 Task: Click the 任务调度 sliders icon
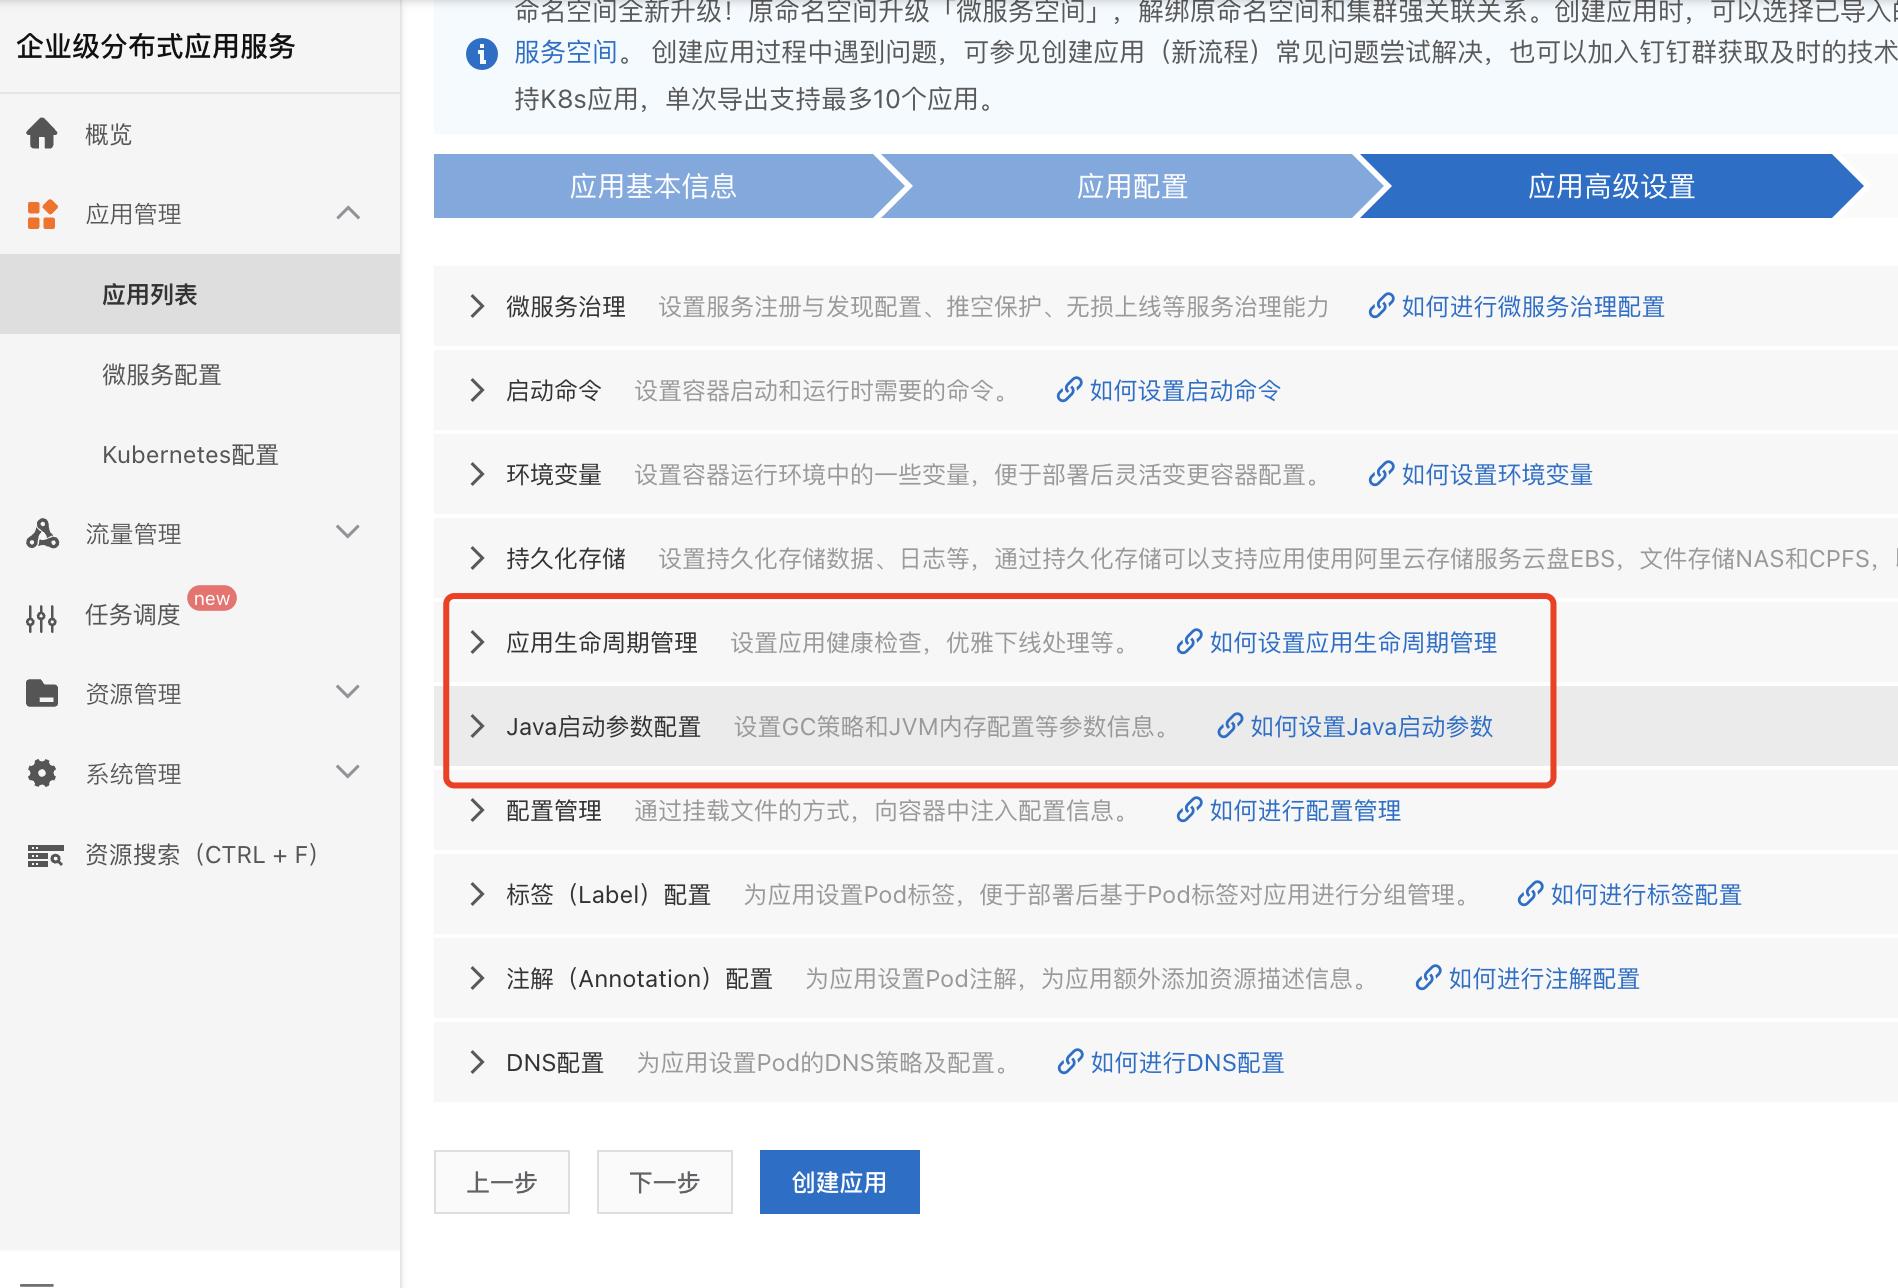coord(42,619)
